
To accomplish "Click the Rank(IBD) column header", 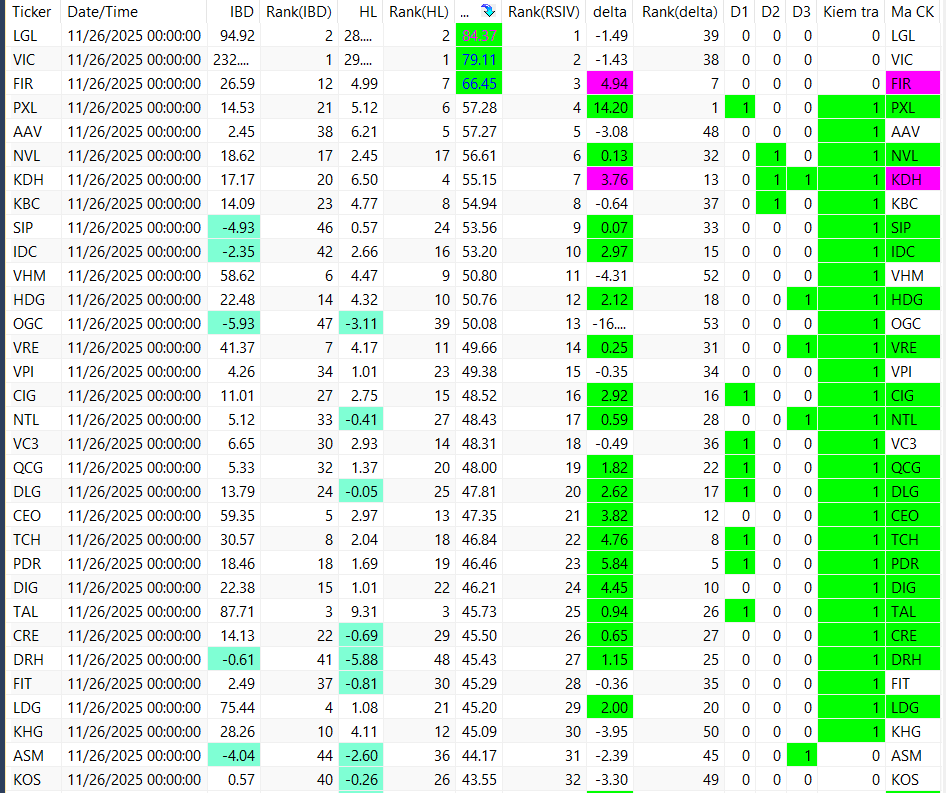I will coord(299,11).
